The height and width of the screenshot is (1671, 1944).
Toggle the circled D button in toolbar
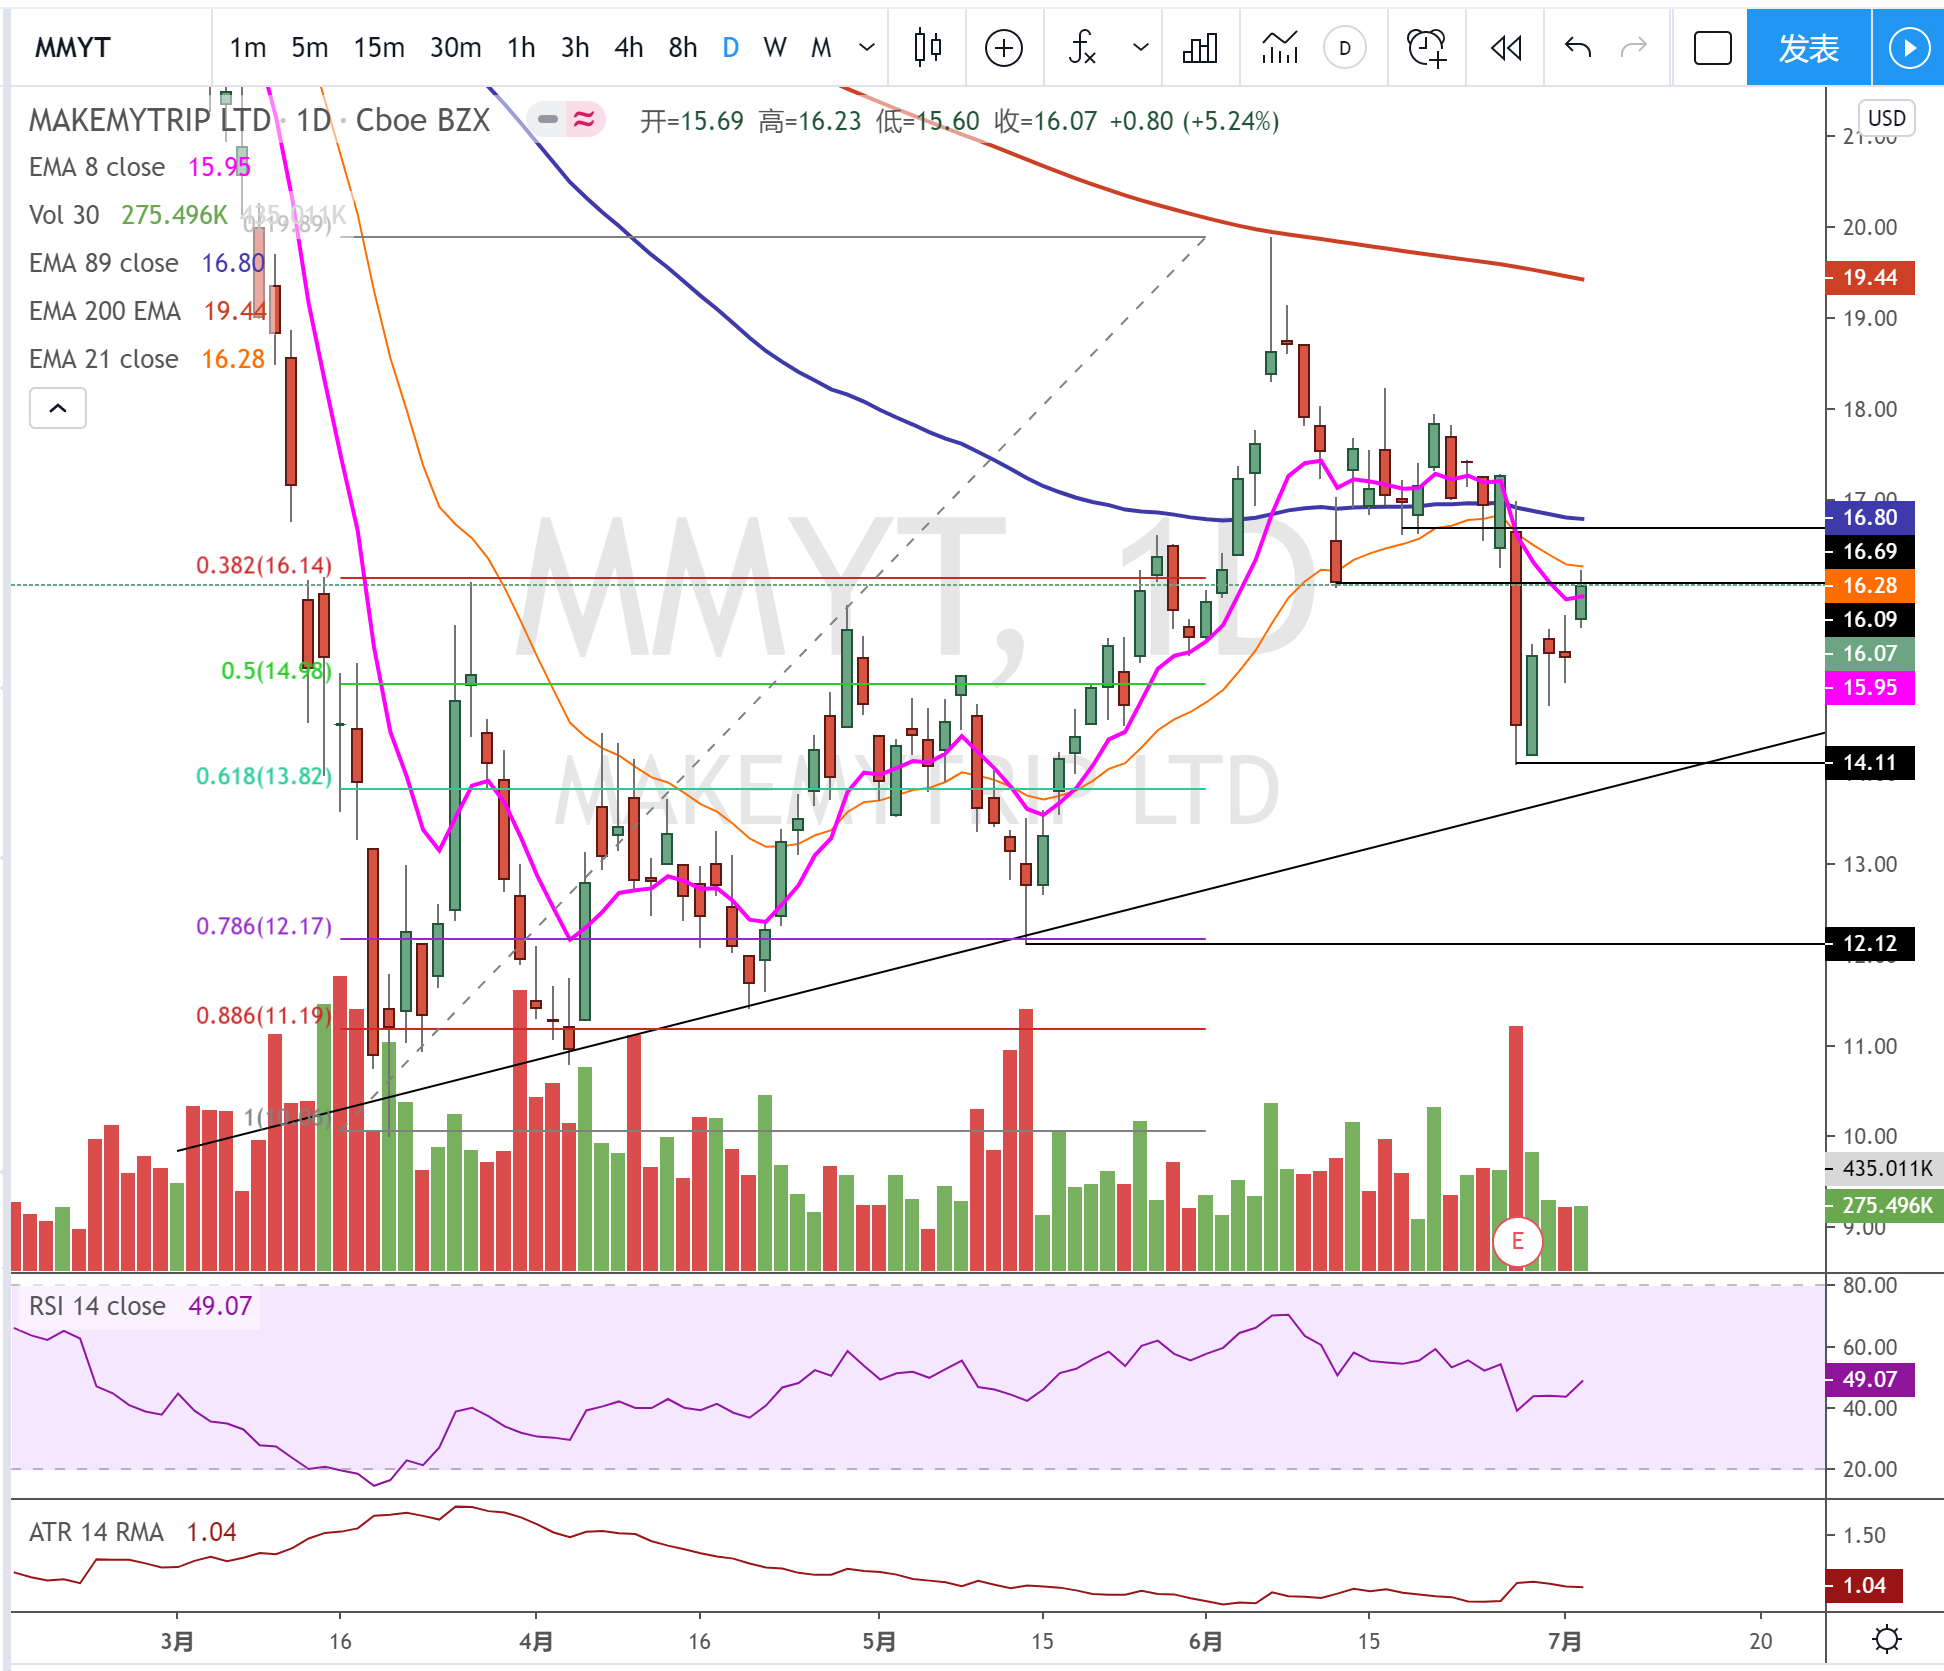pos(1344,47)
